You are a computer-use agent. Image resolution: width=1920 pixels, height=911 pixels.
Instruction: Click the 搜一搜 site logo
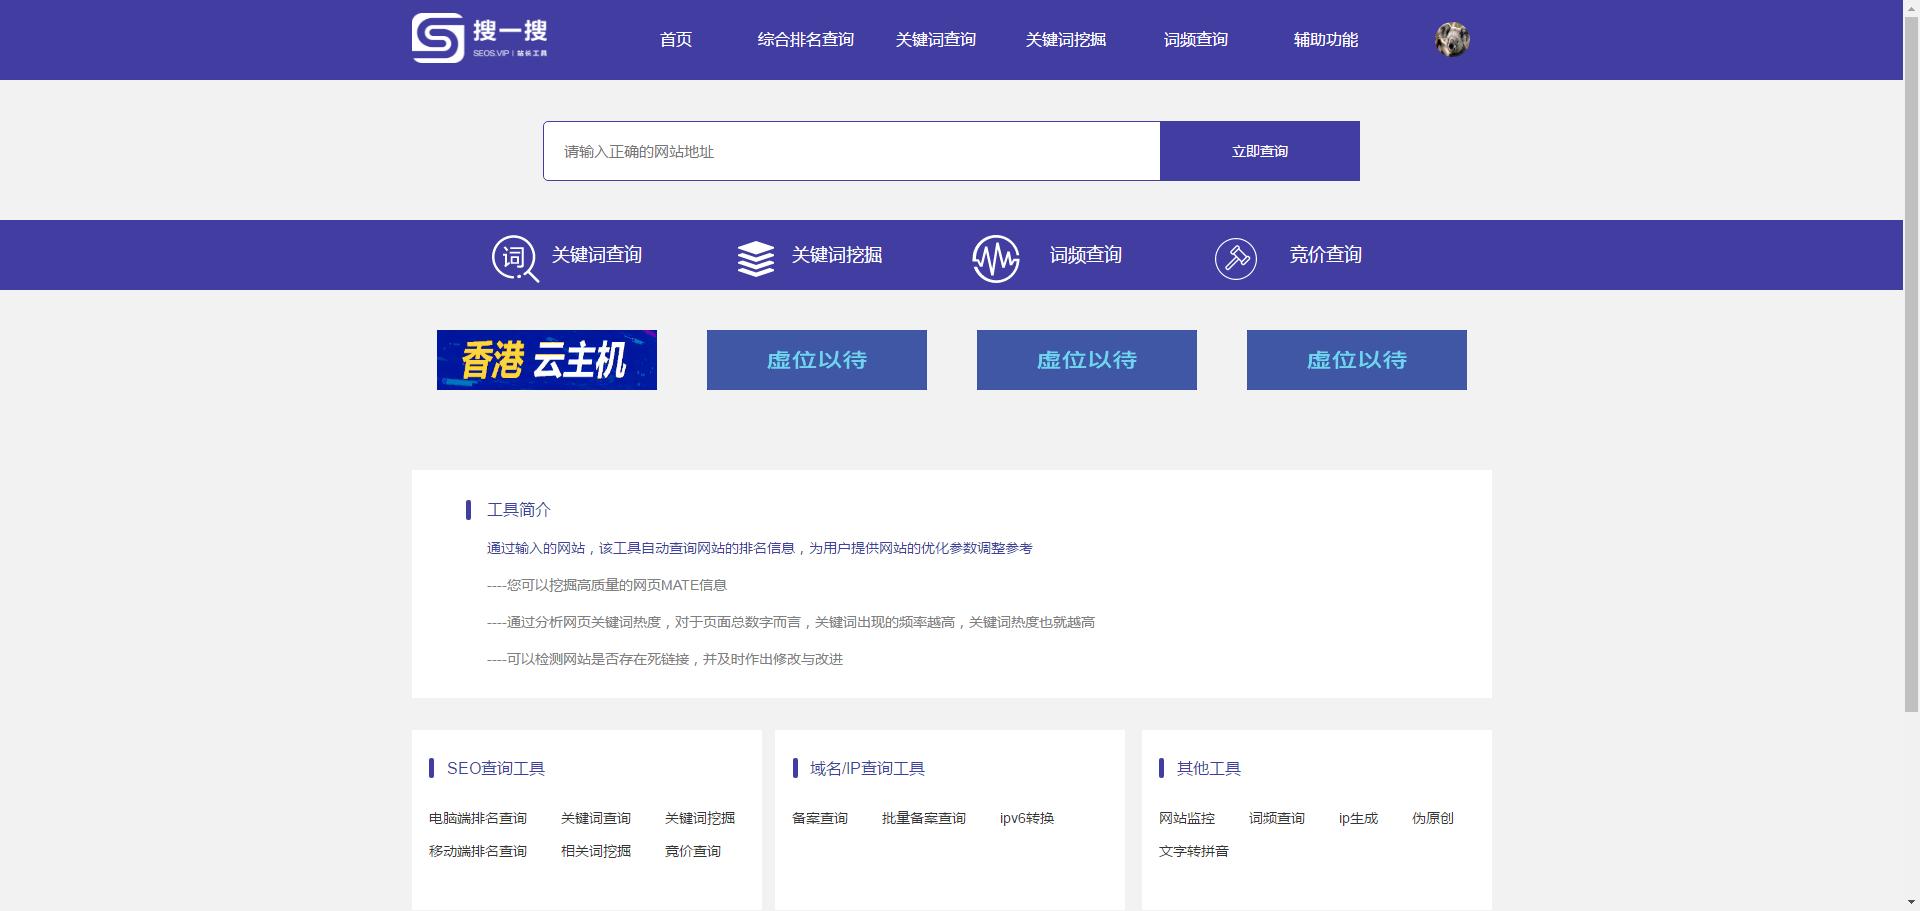480,38
